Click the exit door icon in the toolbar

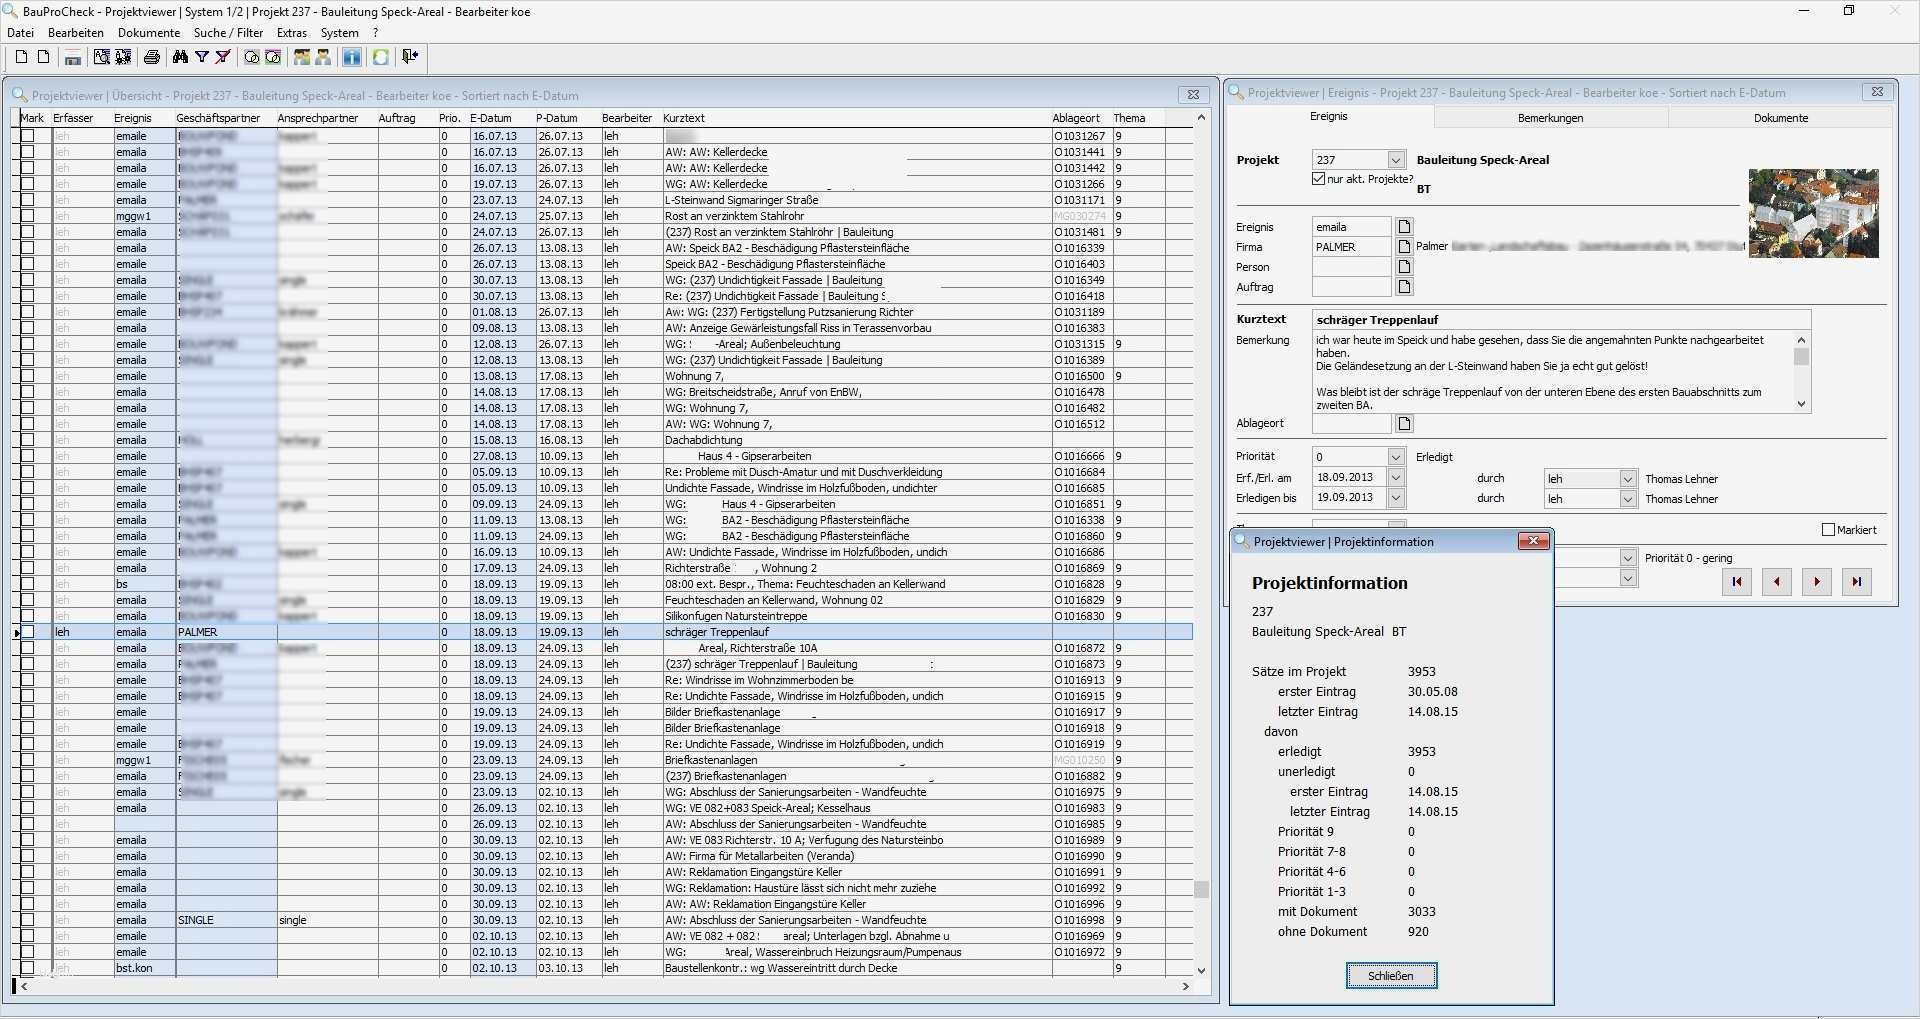pyautogui.click(x=410, y=57)
